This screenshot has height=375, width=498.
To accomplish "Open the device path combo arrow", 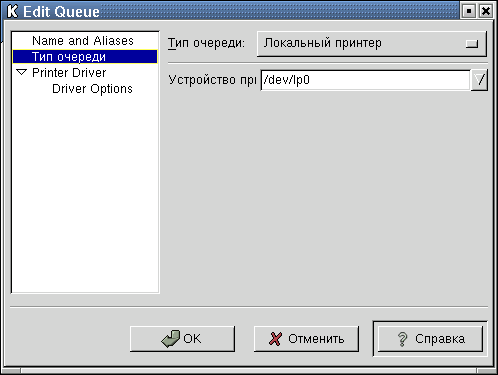I will click(479, 80).
